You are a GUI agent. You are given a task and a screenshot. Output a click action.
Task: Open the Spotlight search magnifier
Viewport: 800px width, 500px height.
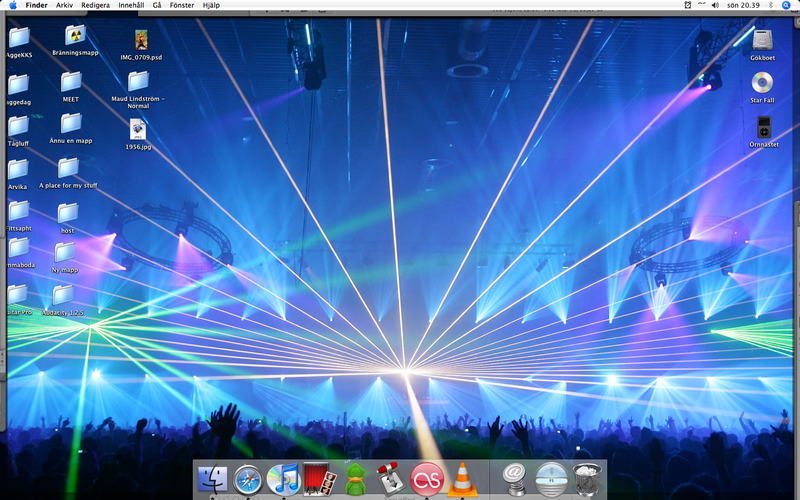pos(785,5)
